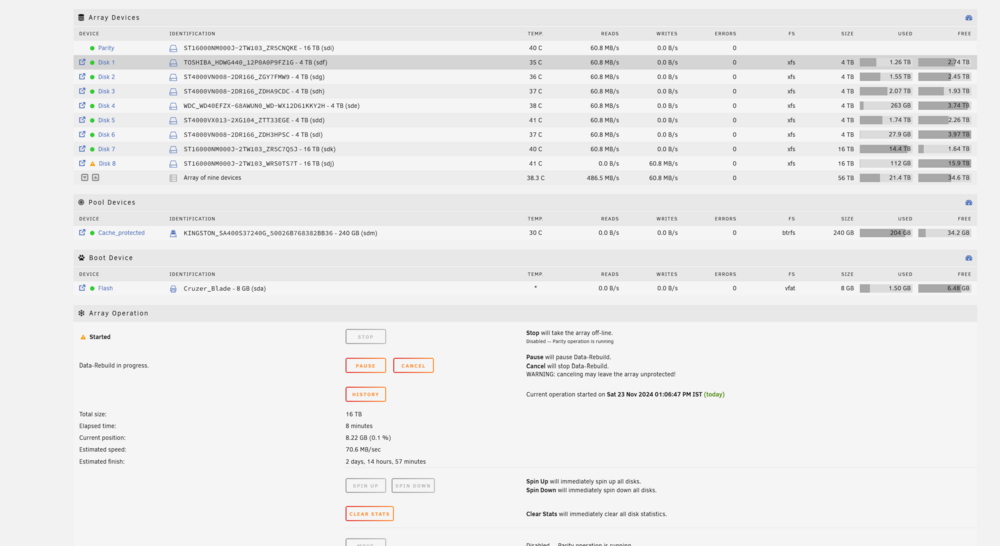This screenshot has height=546, width=1000.
Task: Click the estimated speed value '70.6 MB/sec'
Action: click(x=363, y=450)
